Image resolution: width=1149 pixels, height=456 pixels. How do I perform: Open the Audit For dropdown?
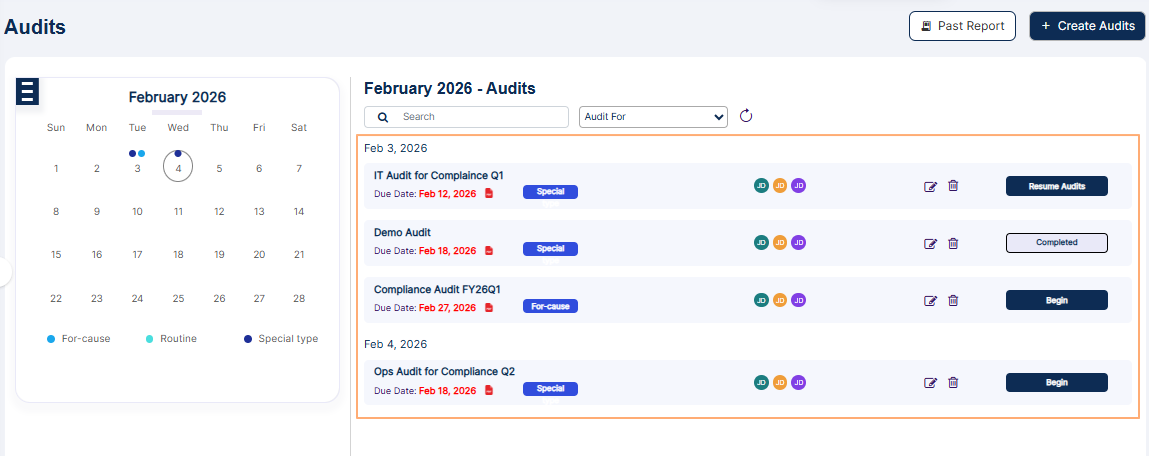tap(653, 117)
